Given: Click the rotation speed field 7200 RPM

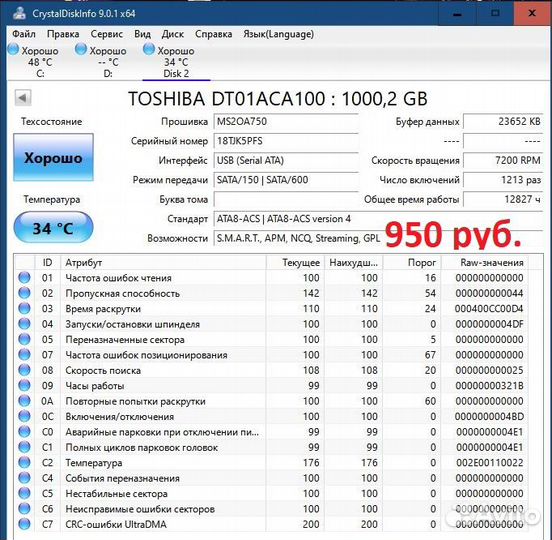Looking at the screenshot, I should 503,161.
